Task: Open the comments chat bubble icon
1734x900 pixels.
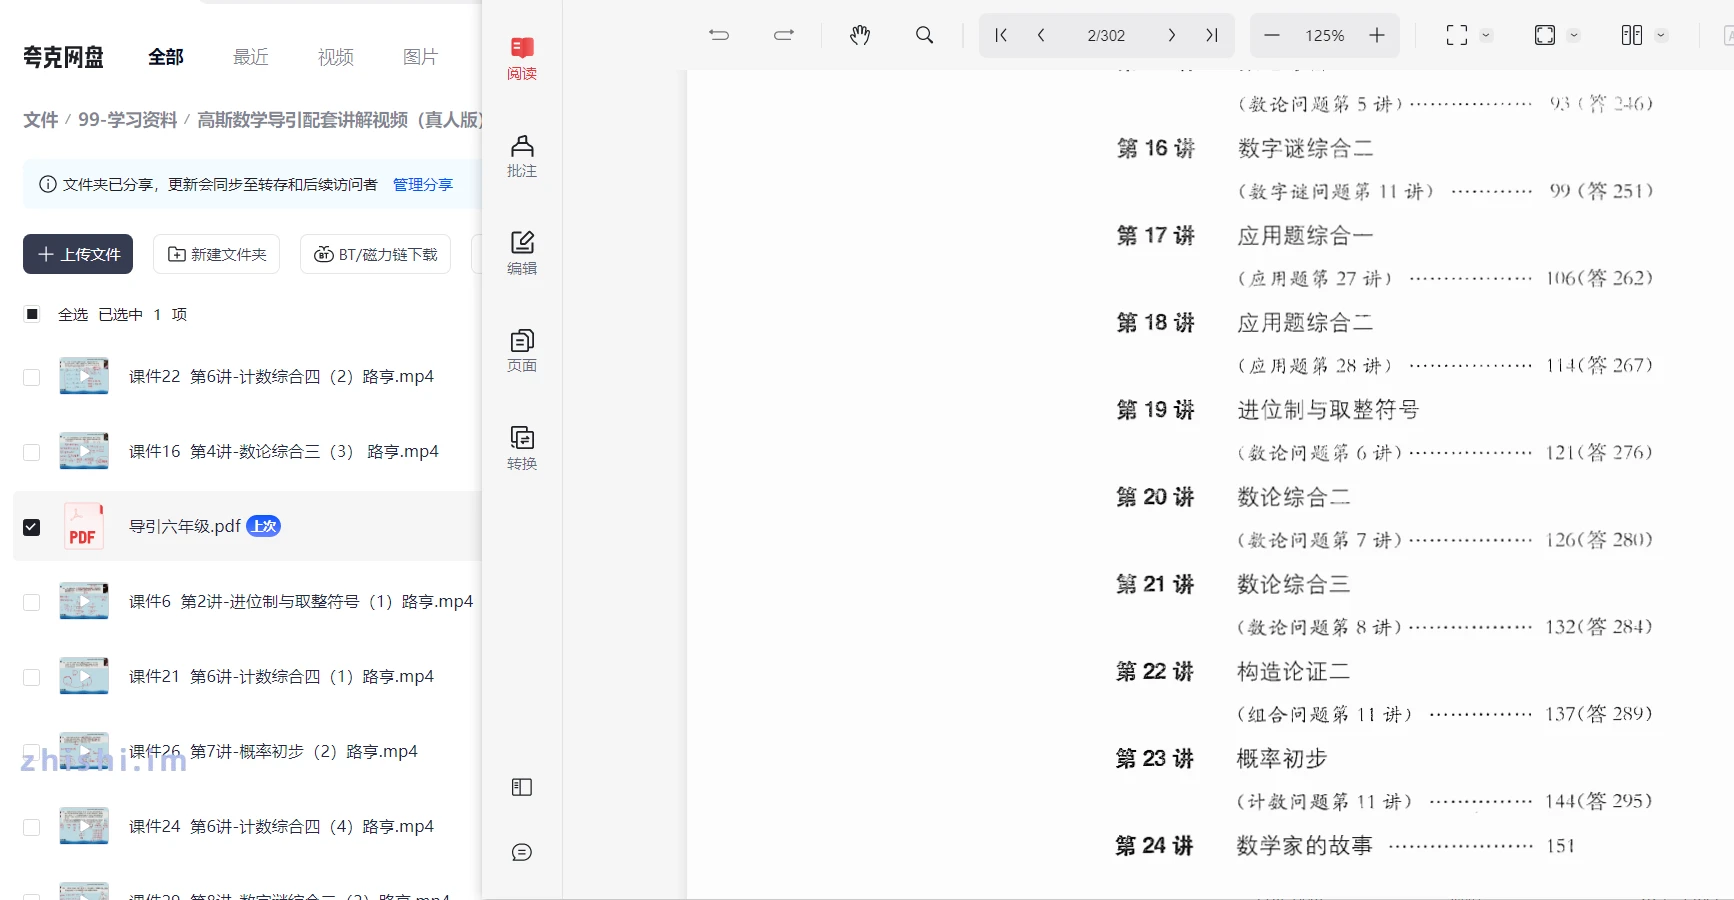Action: pyautogui.click(x=522, y=852)
